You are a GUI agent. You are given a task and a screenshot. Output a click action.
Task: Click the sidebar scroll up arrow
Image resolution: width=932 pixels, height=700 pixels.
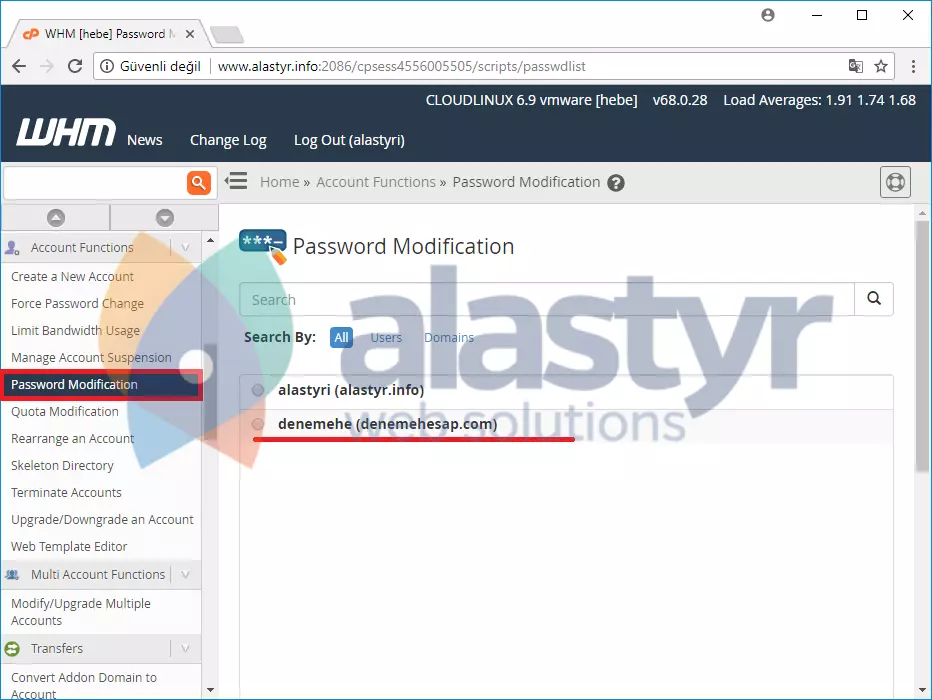pyautogui.click(x=210, y=240)
